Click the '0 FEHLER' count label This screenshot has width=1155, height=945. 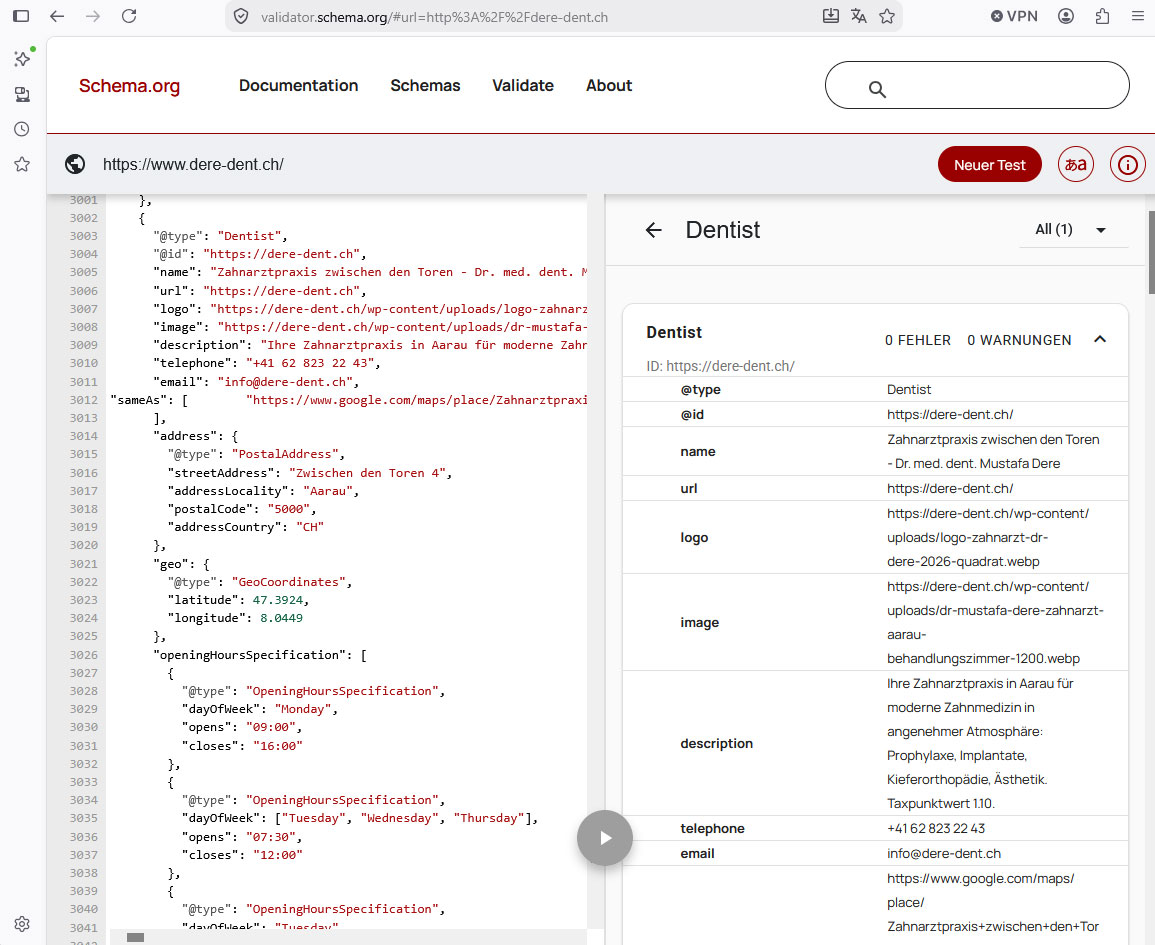[x=918, y=340]
